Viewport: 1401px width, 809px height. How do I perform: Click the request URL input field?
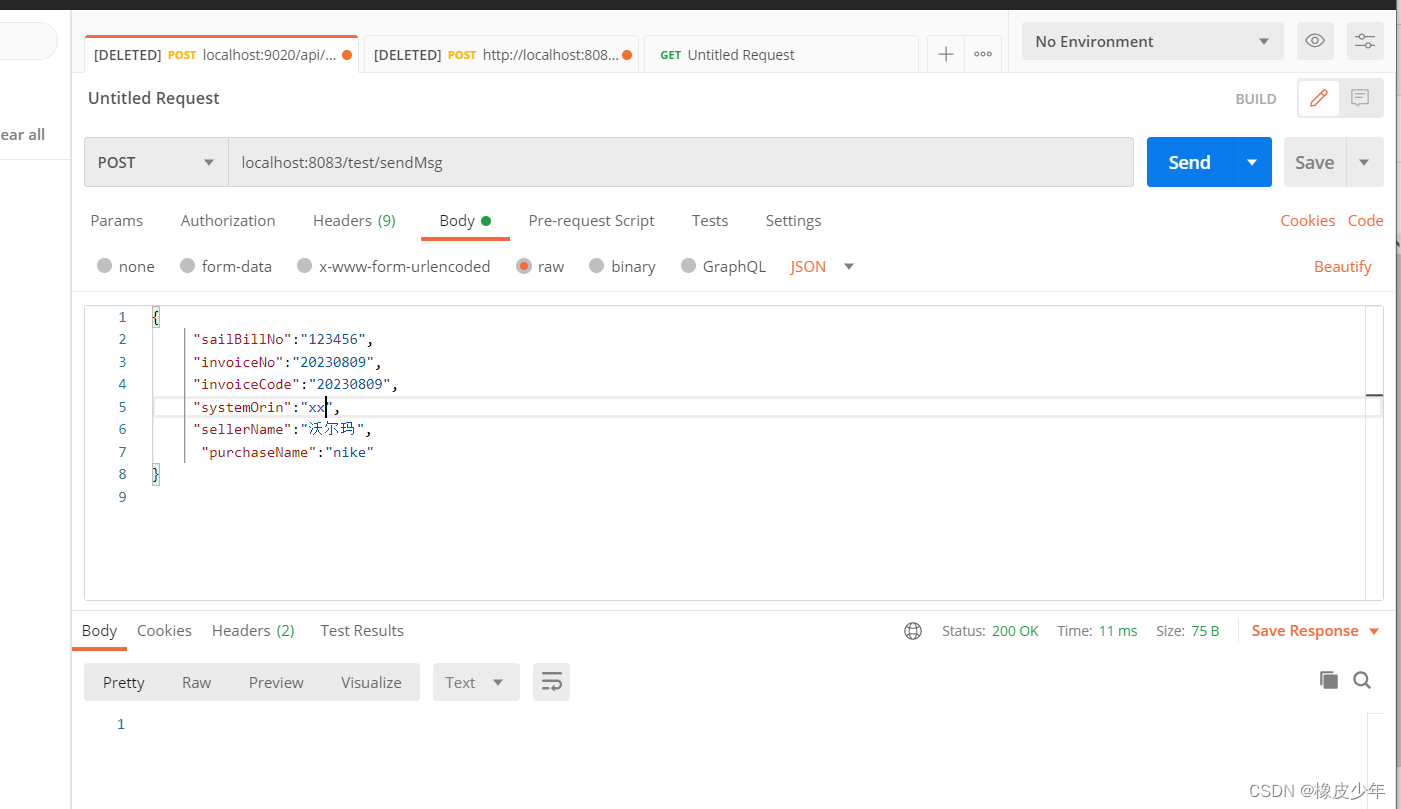click(681, 162)
